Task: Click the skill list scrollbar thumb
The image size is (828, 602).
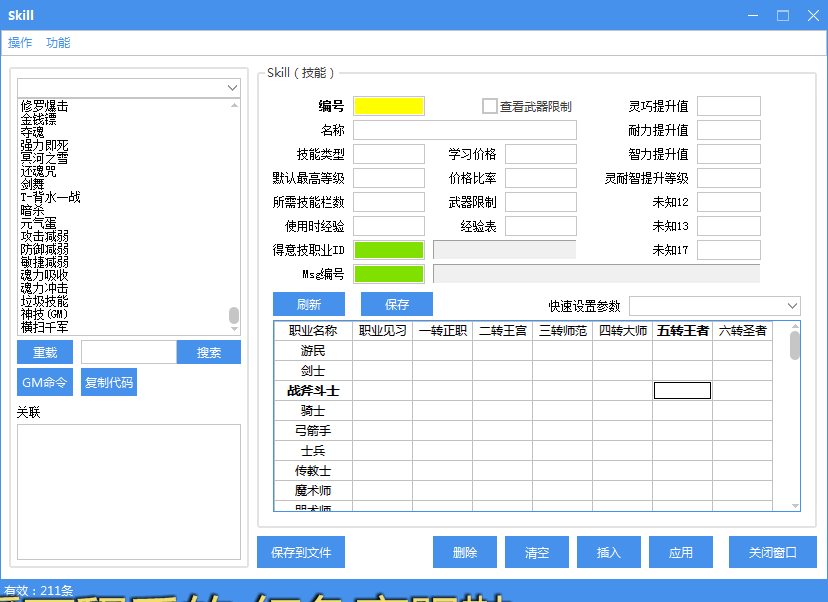Action: click(x=234, y=315)
